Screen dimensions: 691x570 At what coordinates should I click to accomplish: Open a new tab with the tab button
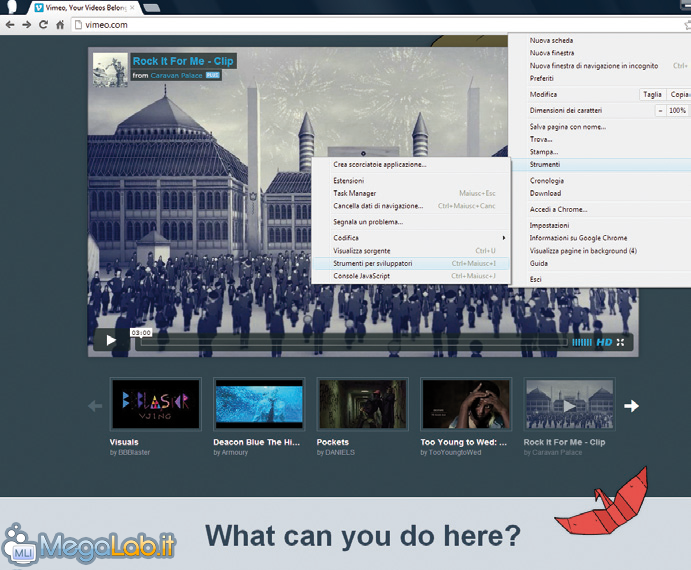(x=151, y=8)
